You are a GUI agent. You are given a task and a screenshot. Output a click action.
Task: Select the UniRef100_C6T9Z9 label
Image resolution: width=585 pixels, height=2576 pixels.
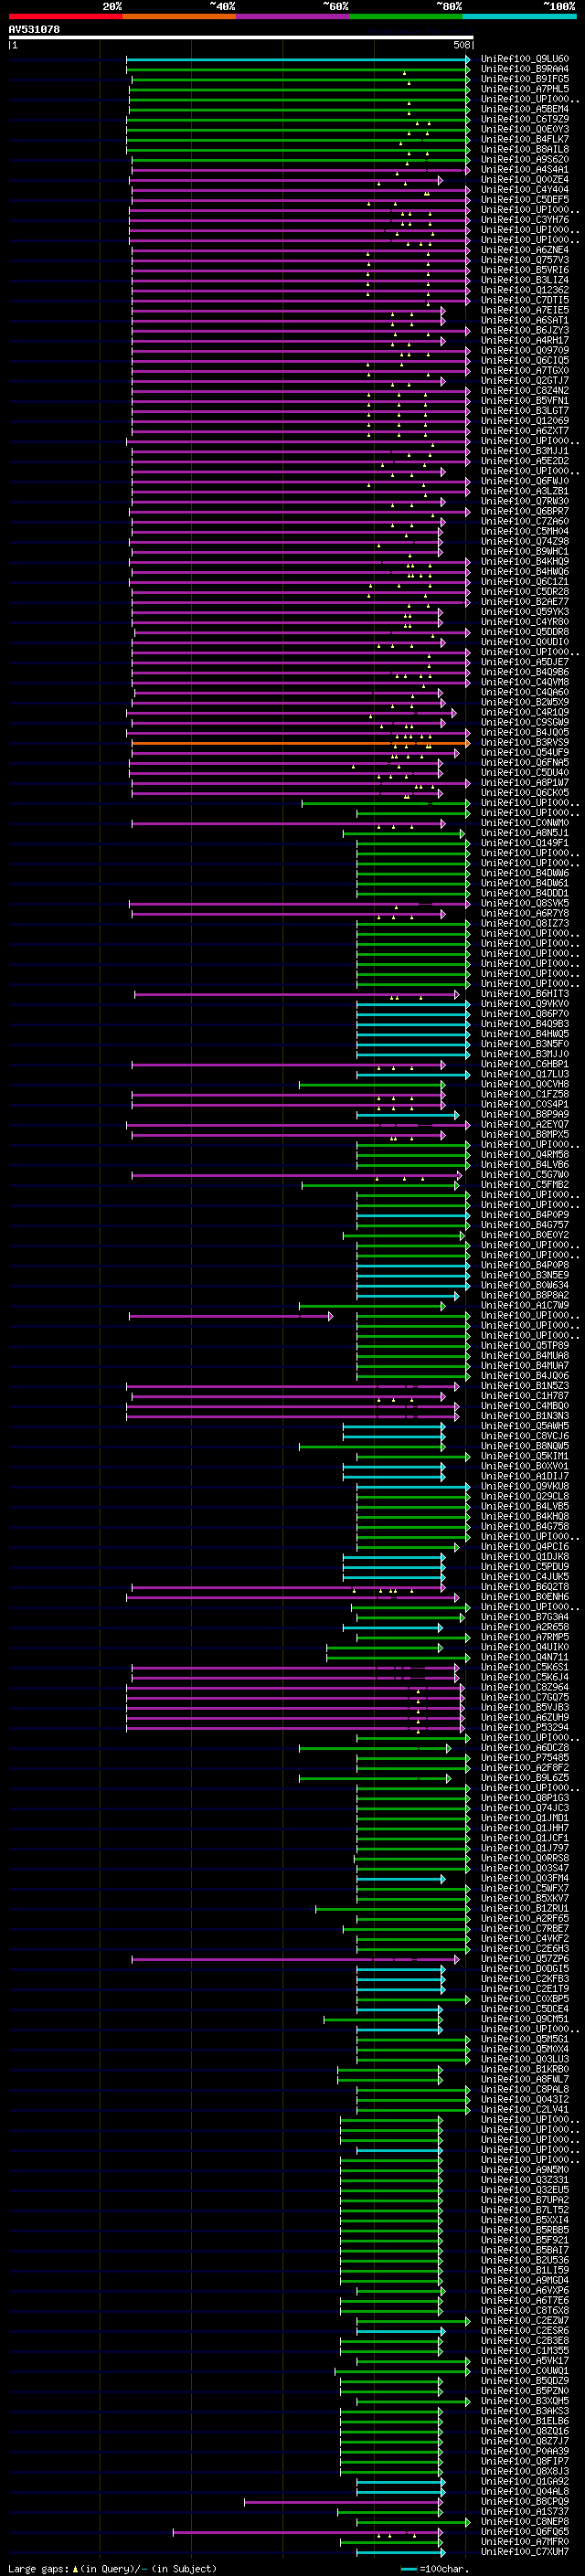click(x=524, y=119)
